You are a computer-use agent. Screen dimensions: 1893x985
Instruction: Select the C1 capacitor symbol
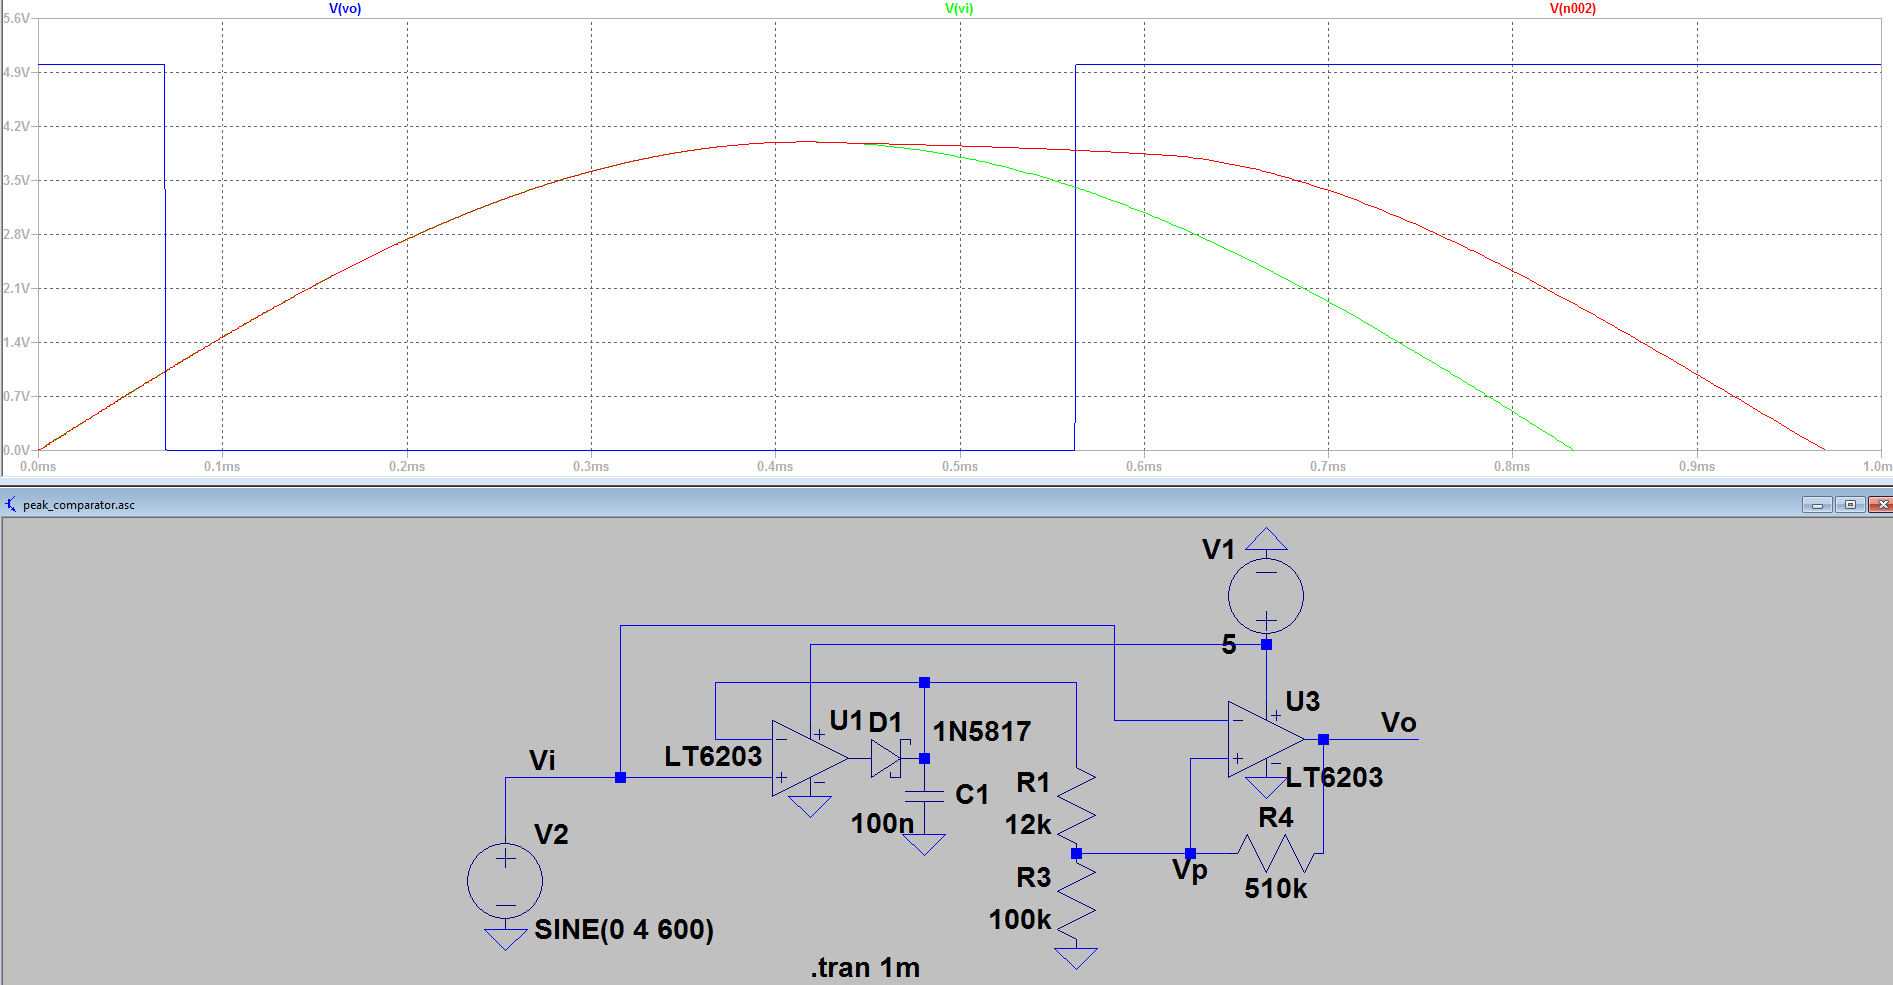[924, 796]
